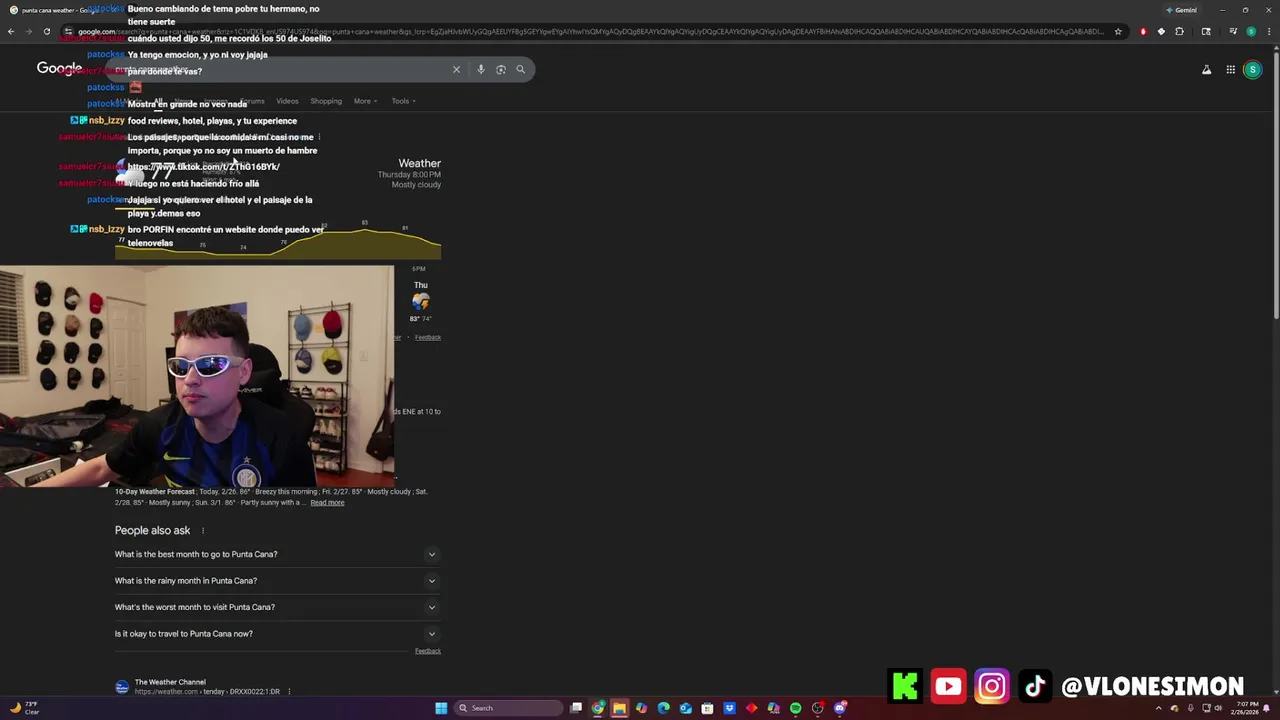
Task: Start voice search via microphone icon
Action: click(481, 69)
